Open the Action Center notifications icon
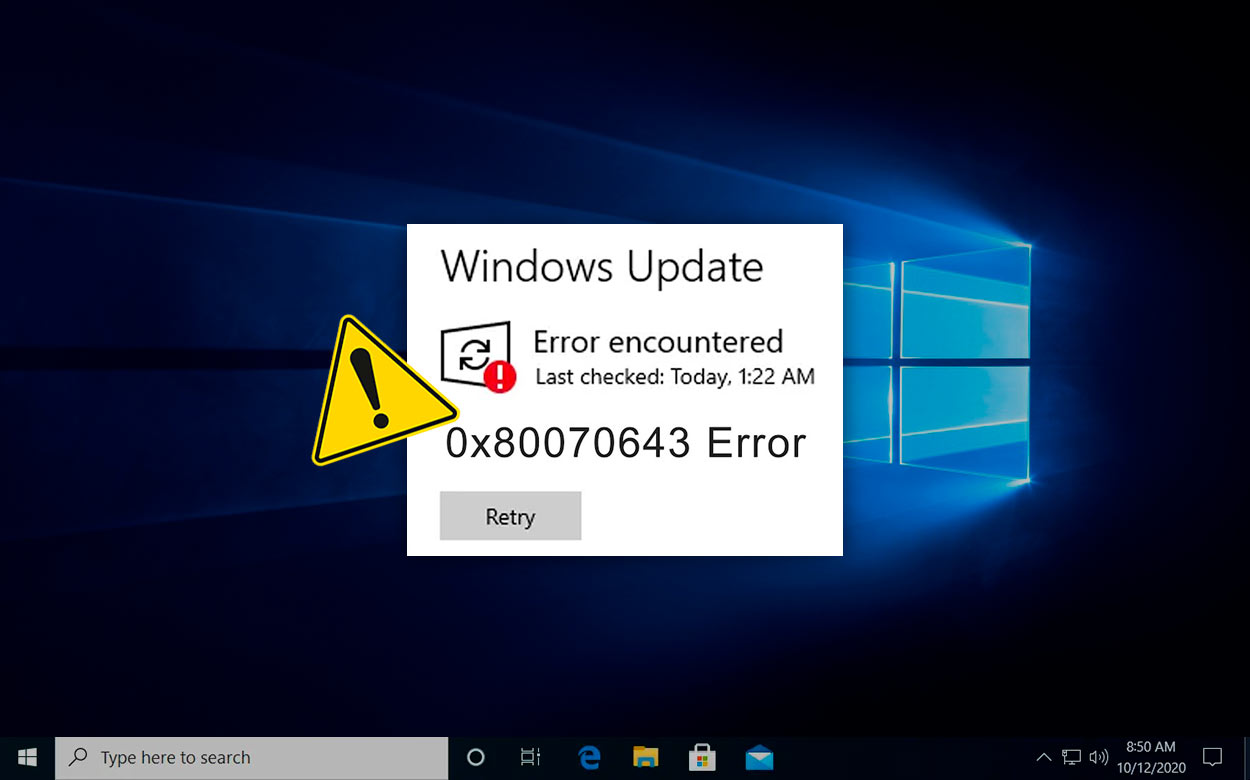 click(x=1212, y=757)
